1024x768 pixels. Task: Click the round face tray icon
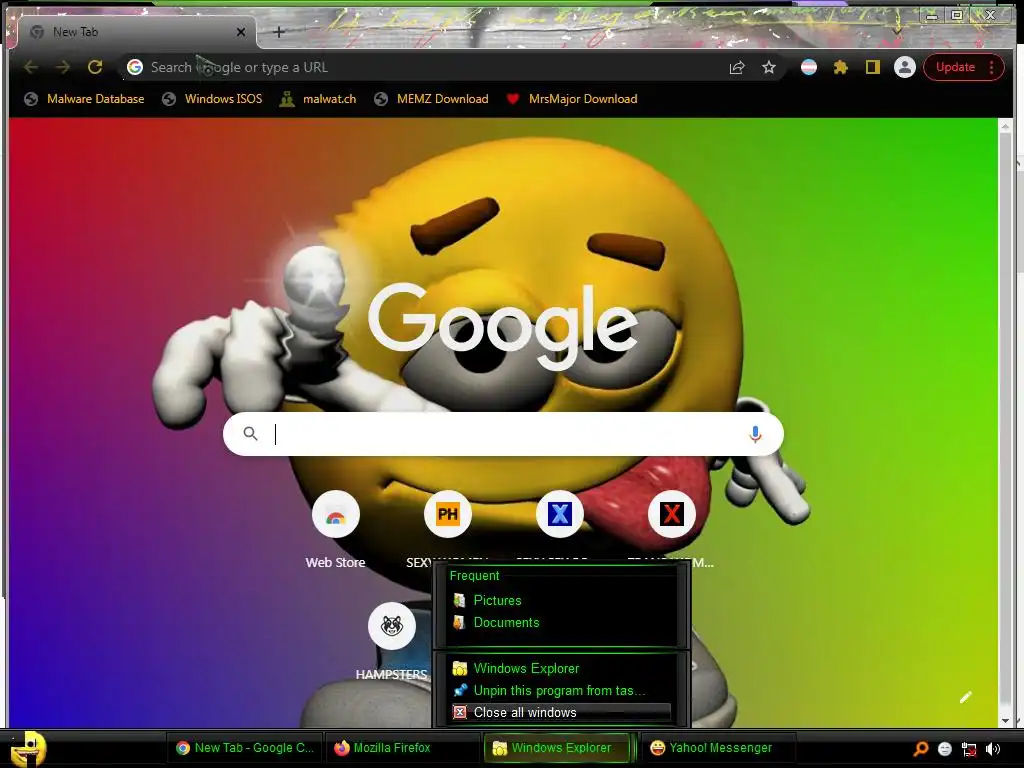coord(944,749)
